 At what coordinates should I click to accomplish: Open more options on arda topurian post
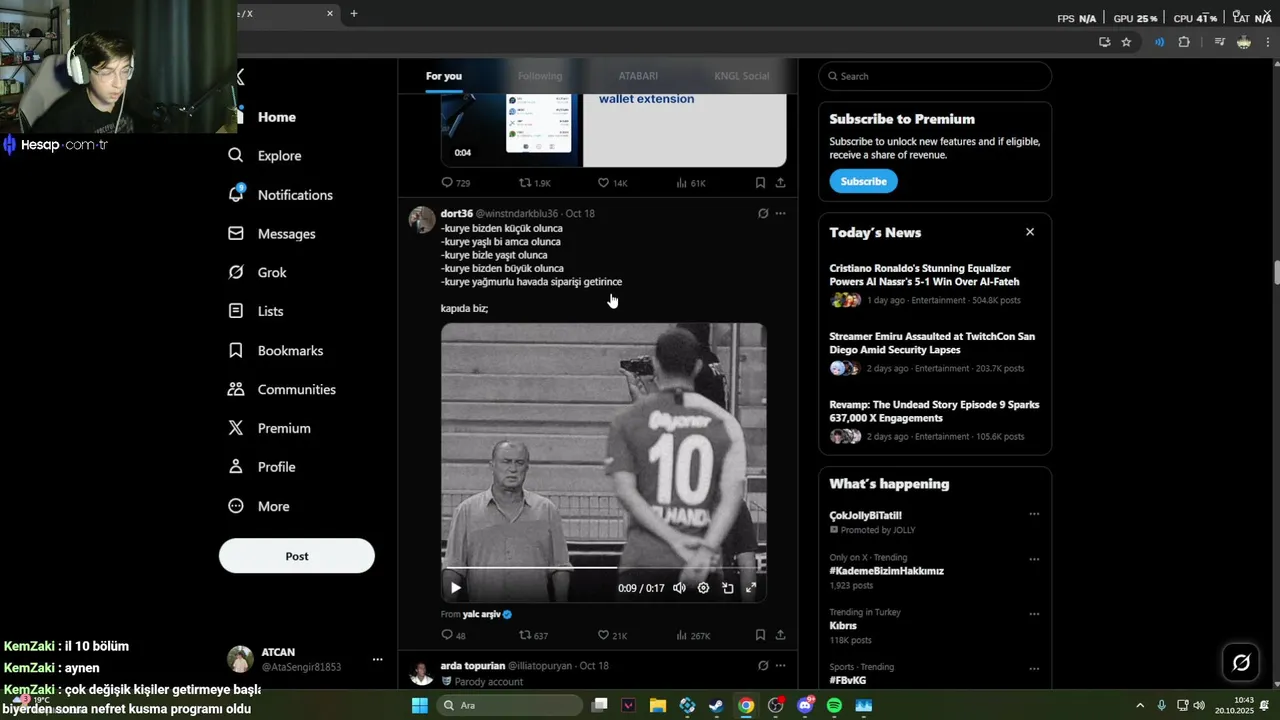(780, 665)
